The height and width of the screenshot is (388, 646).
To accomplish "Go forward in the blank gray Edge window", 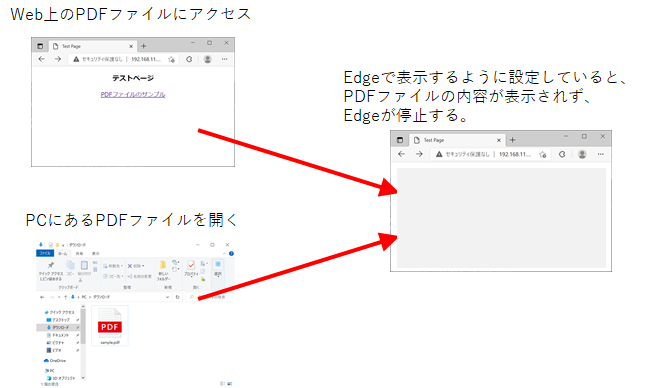I will point(419,154).
